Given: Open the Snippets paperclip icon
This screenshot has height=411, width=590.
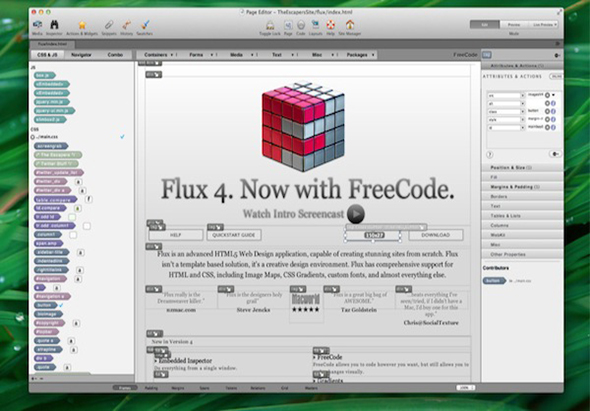Looking at the screenshot, I should point(109,25).
